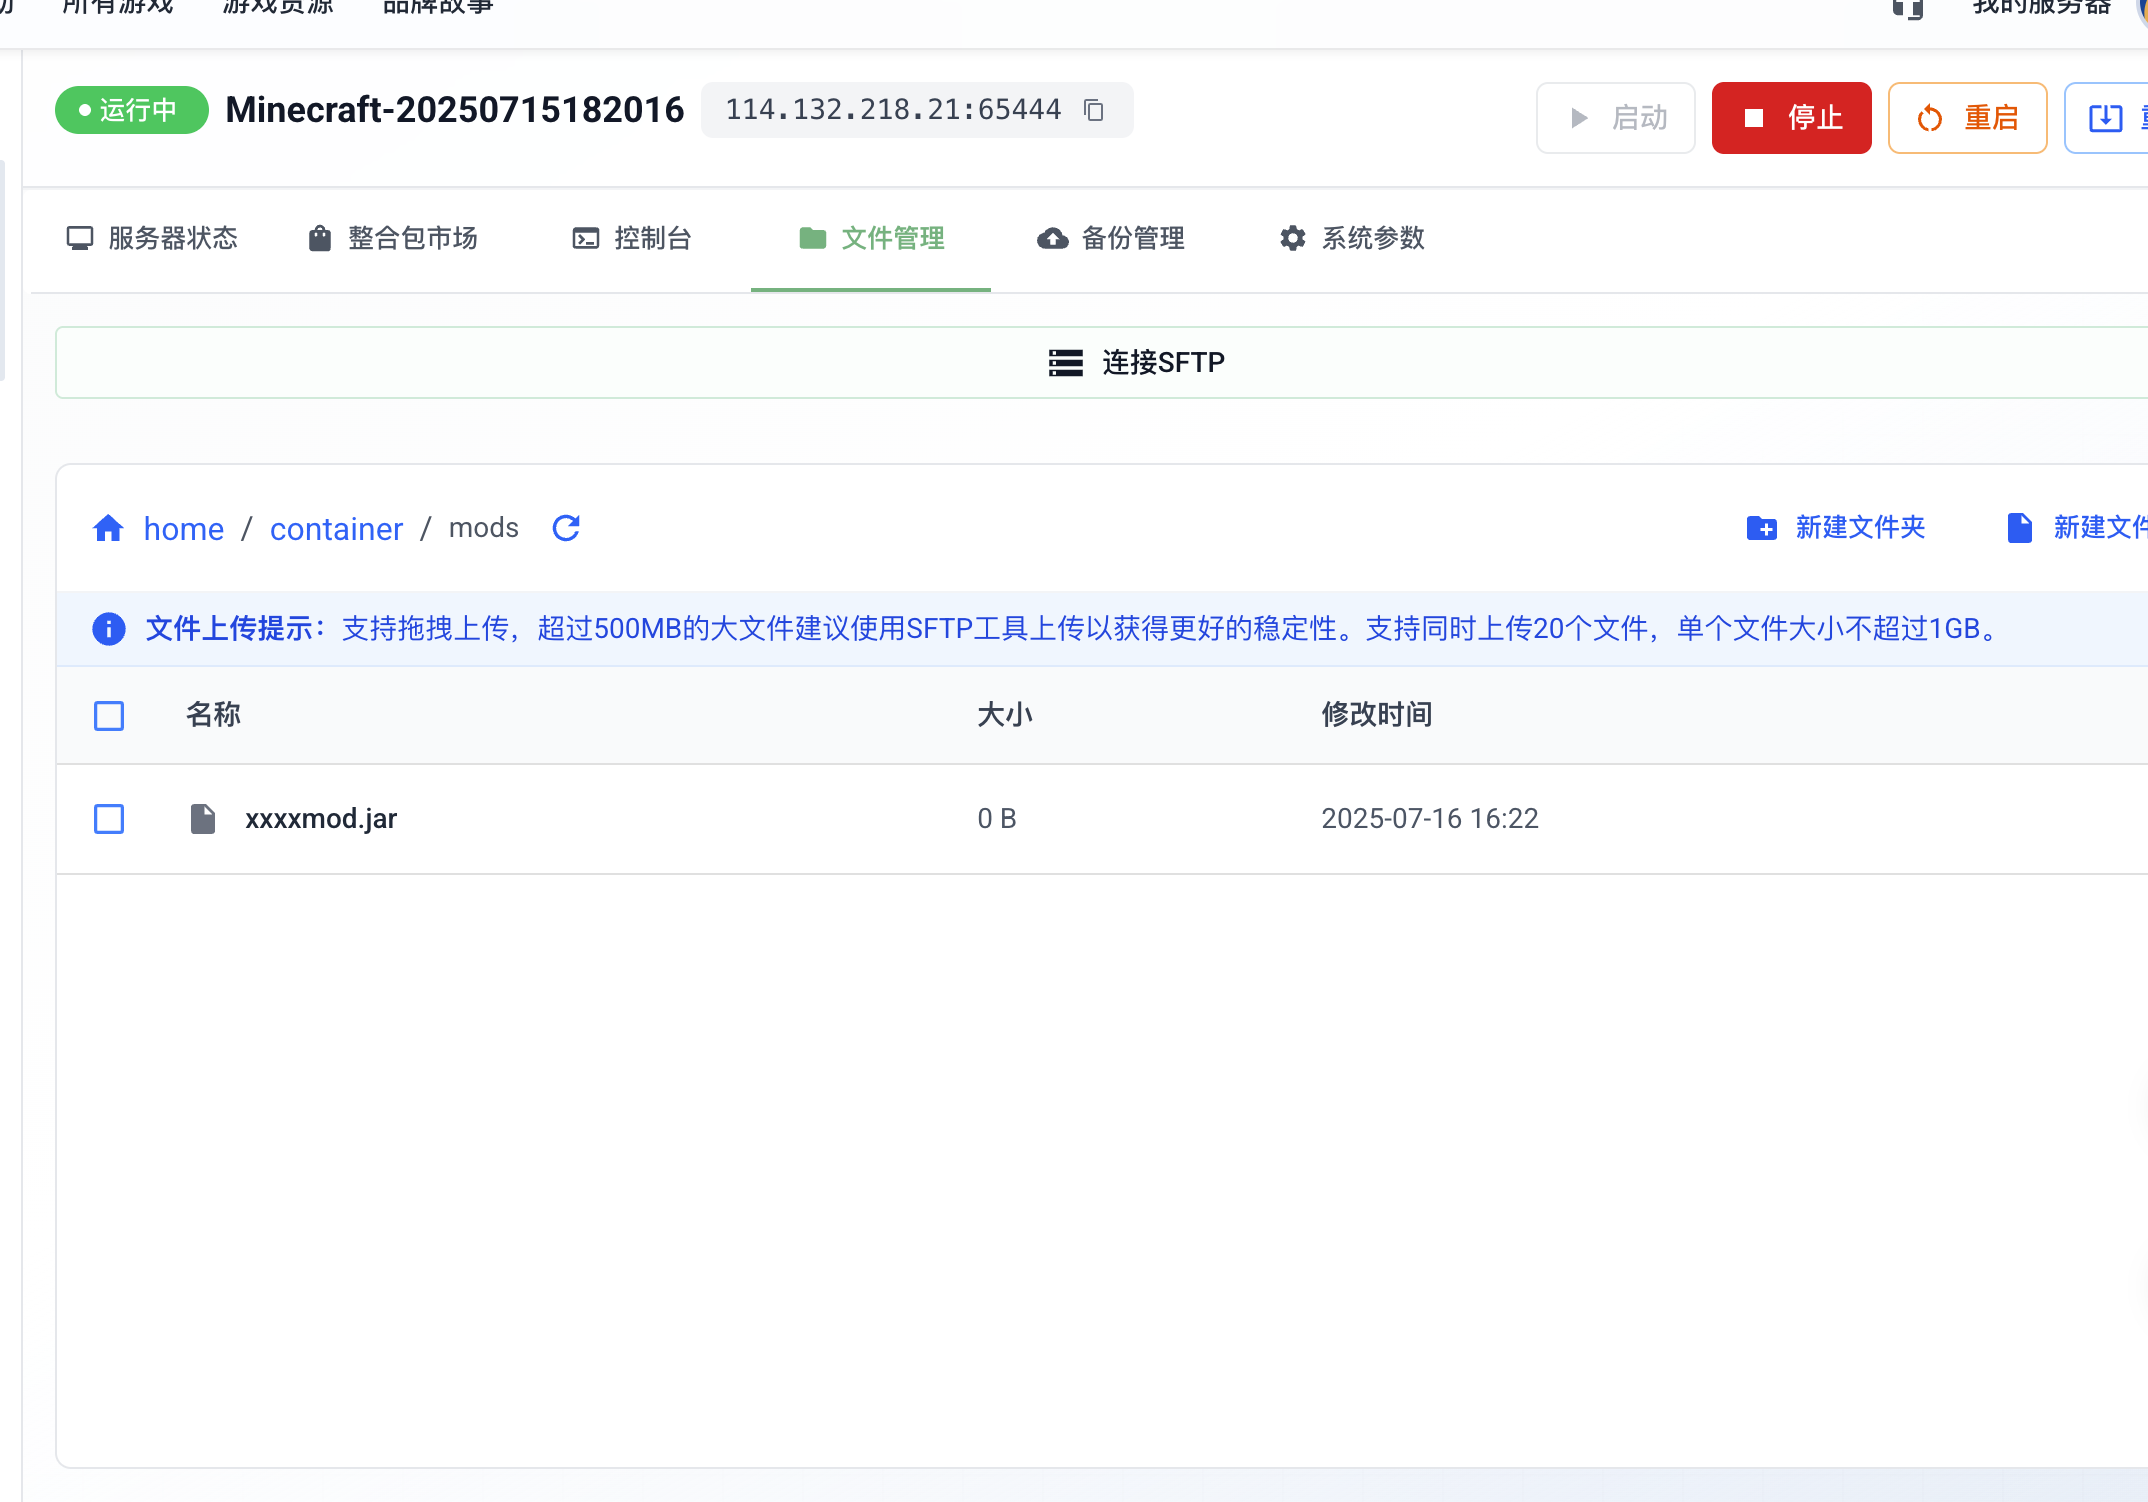Click the headset support icon at top right
Image resolution: width=2148 pixels, height=1502 pixels.
1907,10
